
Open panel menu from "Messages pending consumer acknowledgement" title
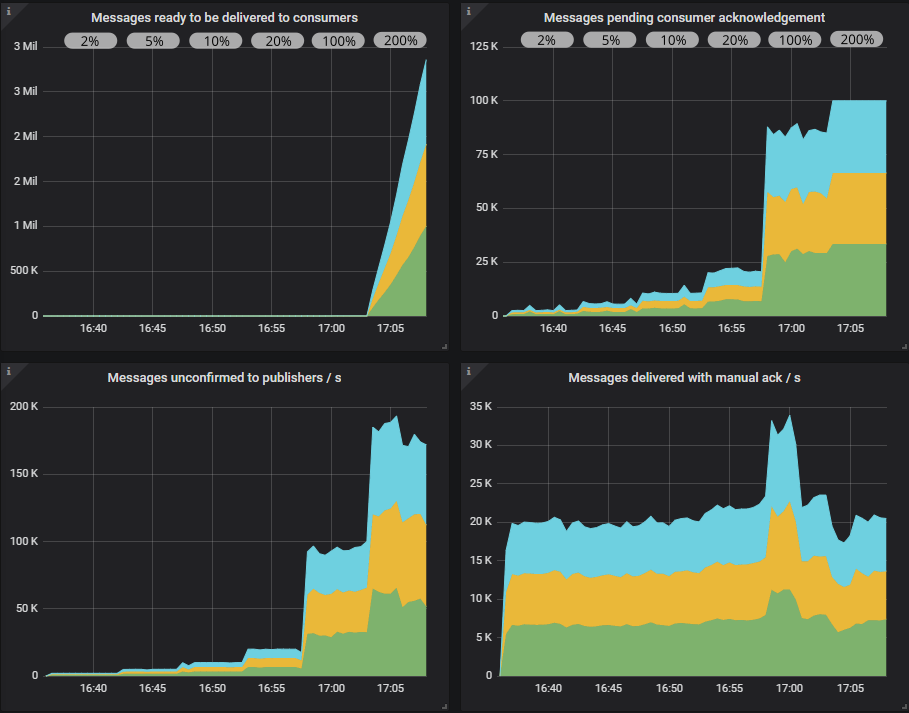pos(684,17)
